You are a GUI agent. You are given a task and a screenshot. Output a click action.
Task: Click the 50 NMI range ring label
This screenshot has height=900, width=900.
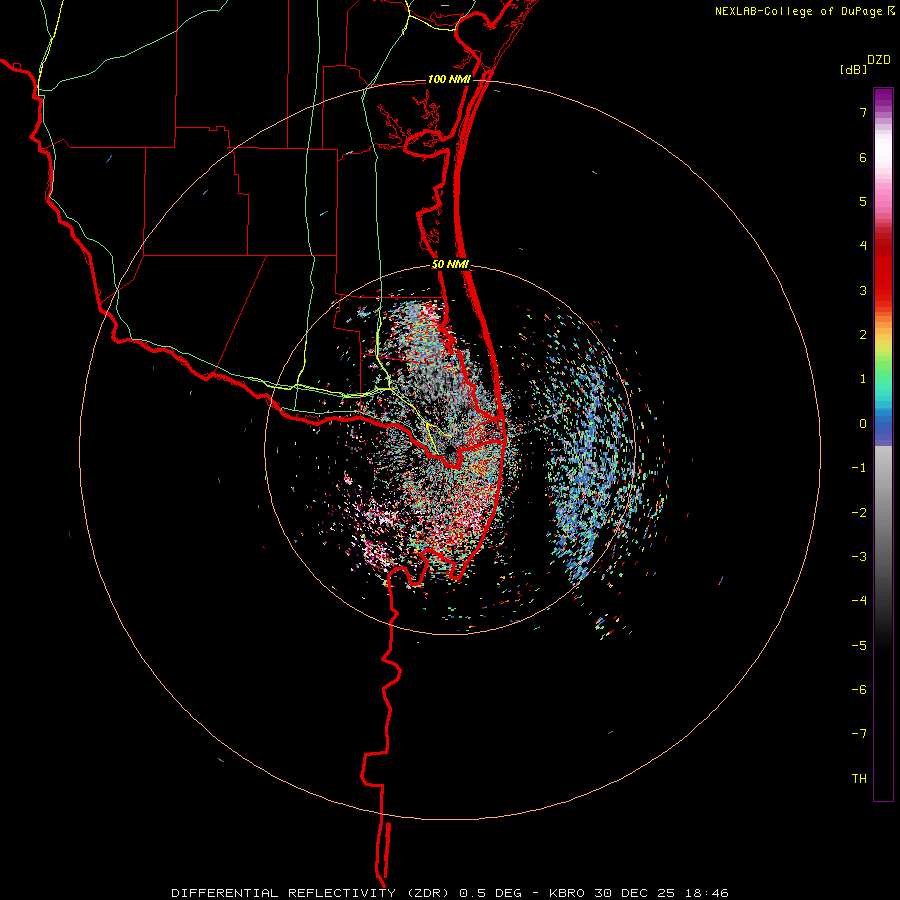pos(451,265)
